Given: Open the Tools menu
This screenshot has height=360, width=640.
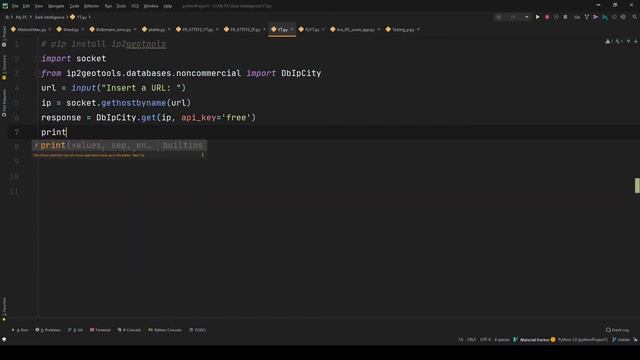Looking at the screenshot, I should pyautogui.click(x=121, y=6).
